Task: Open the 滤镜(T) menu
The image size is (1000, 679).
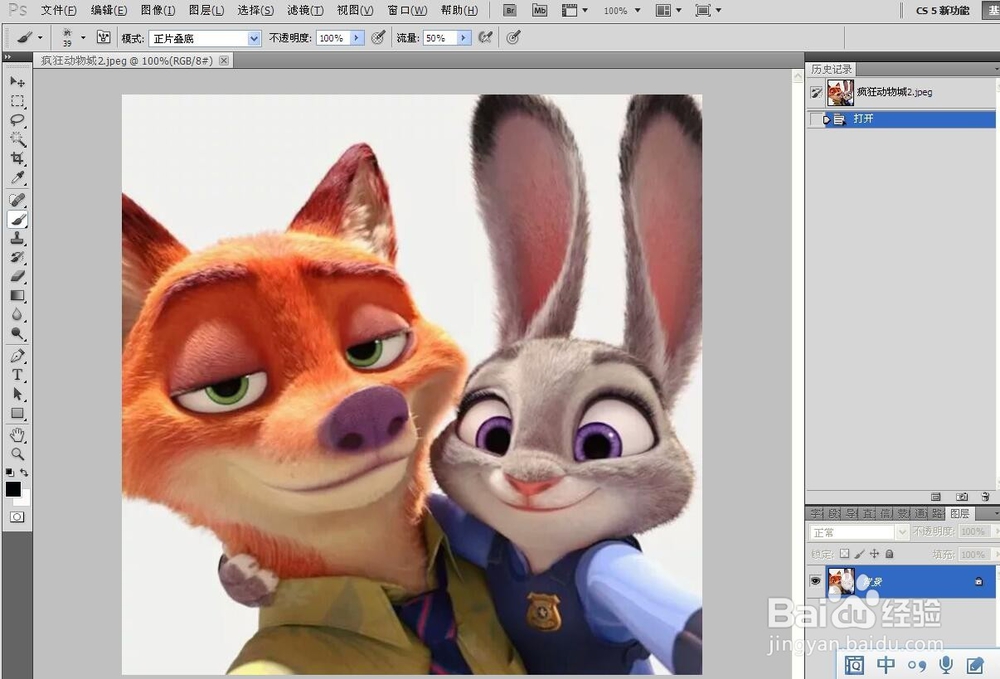Action: (x=305, y=10)
